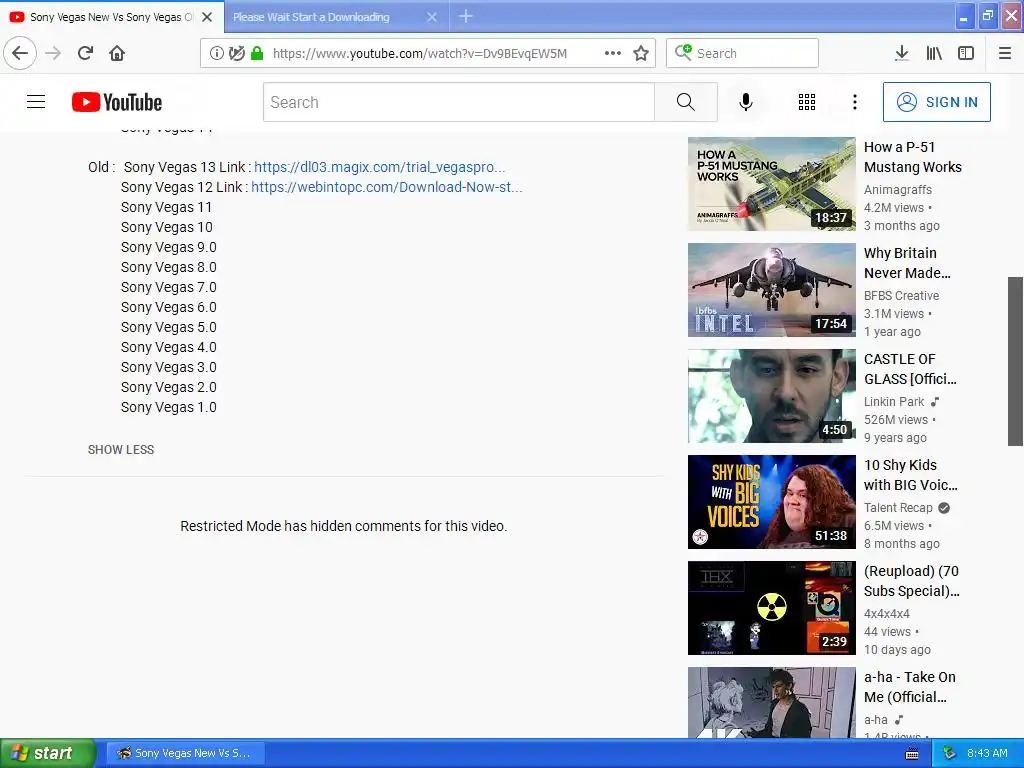Click SHOW LESS under the description

point(121,450)
